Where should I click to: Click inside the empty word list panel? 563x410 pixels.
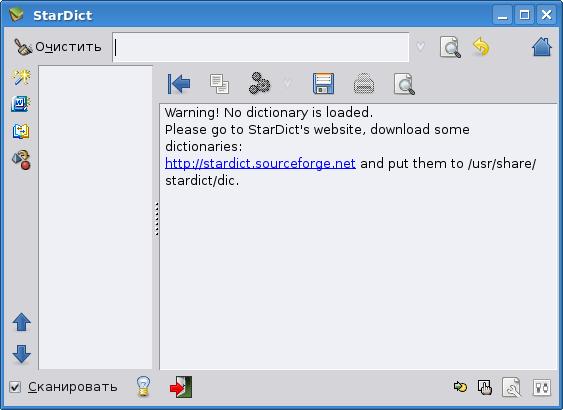[96, 218]
